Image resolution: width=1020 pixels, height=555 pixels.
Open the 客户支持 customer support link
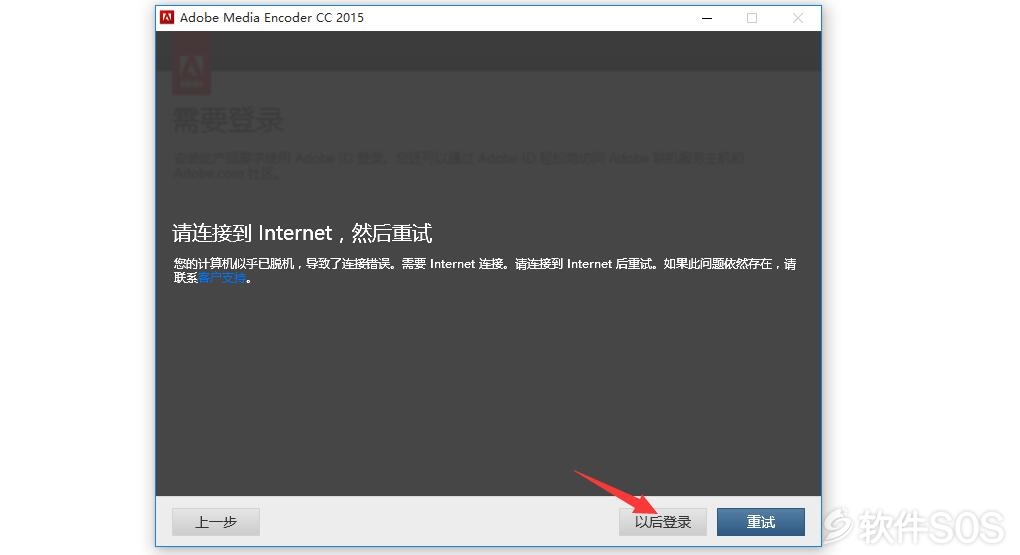pyautogui.click(x=222, y=278)
